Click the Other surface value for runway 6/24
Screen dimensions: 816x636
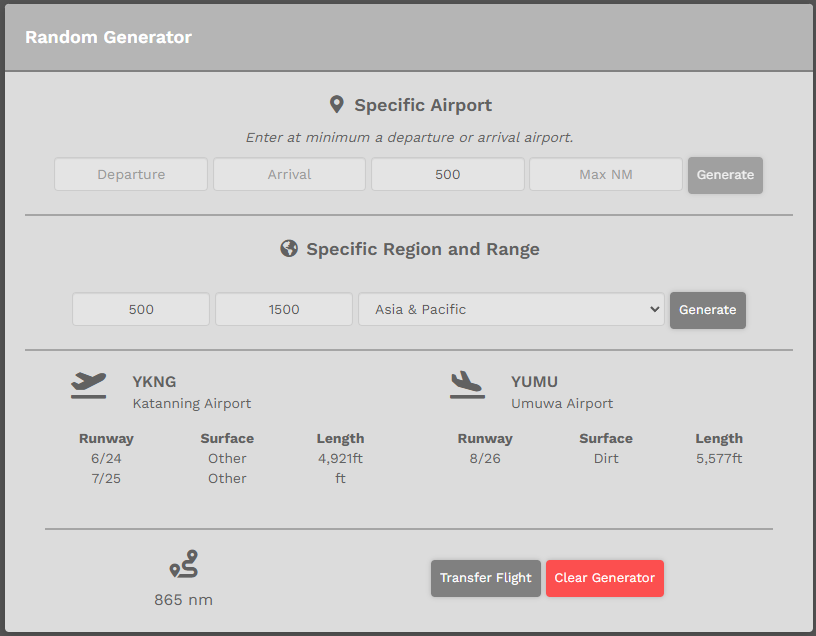(227, 459)
